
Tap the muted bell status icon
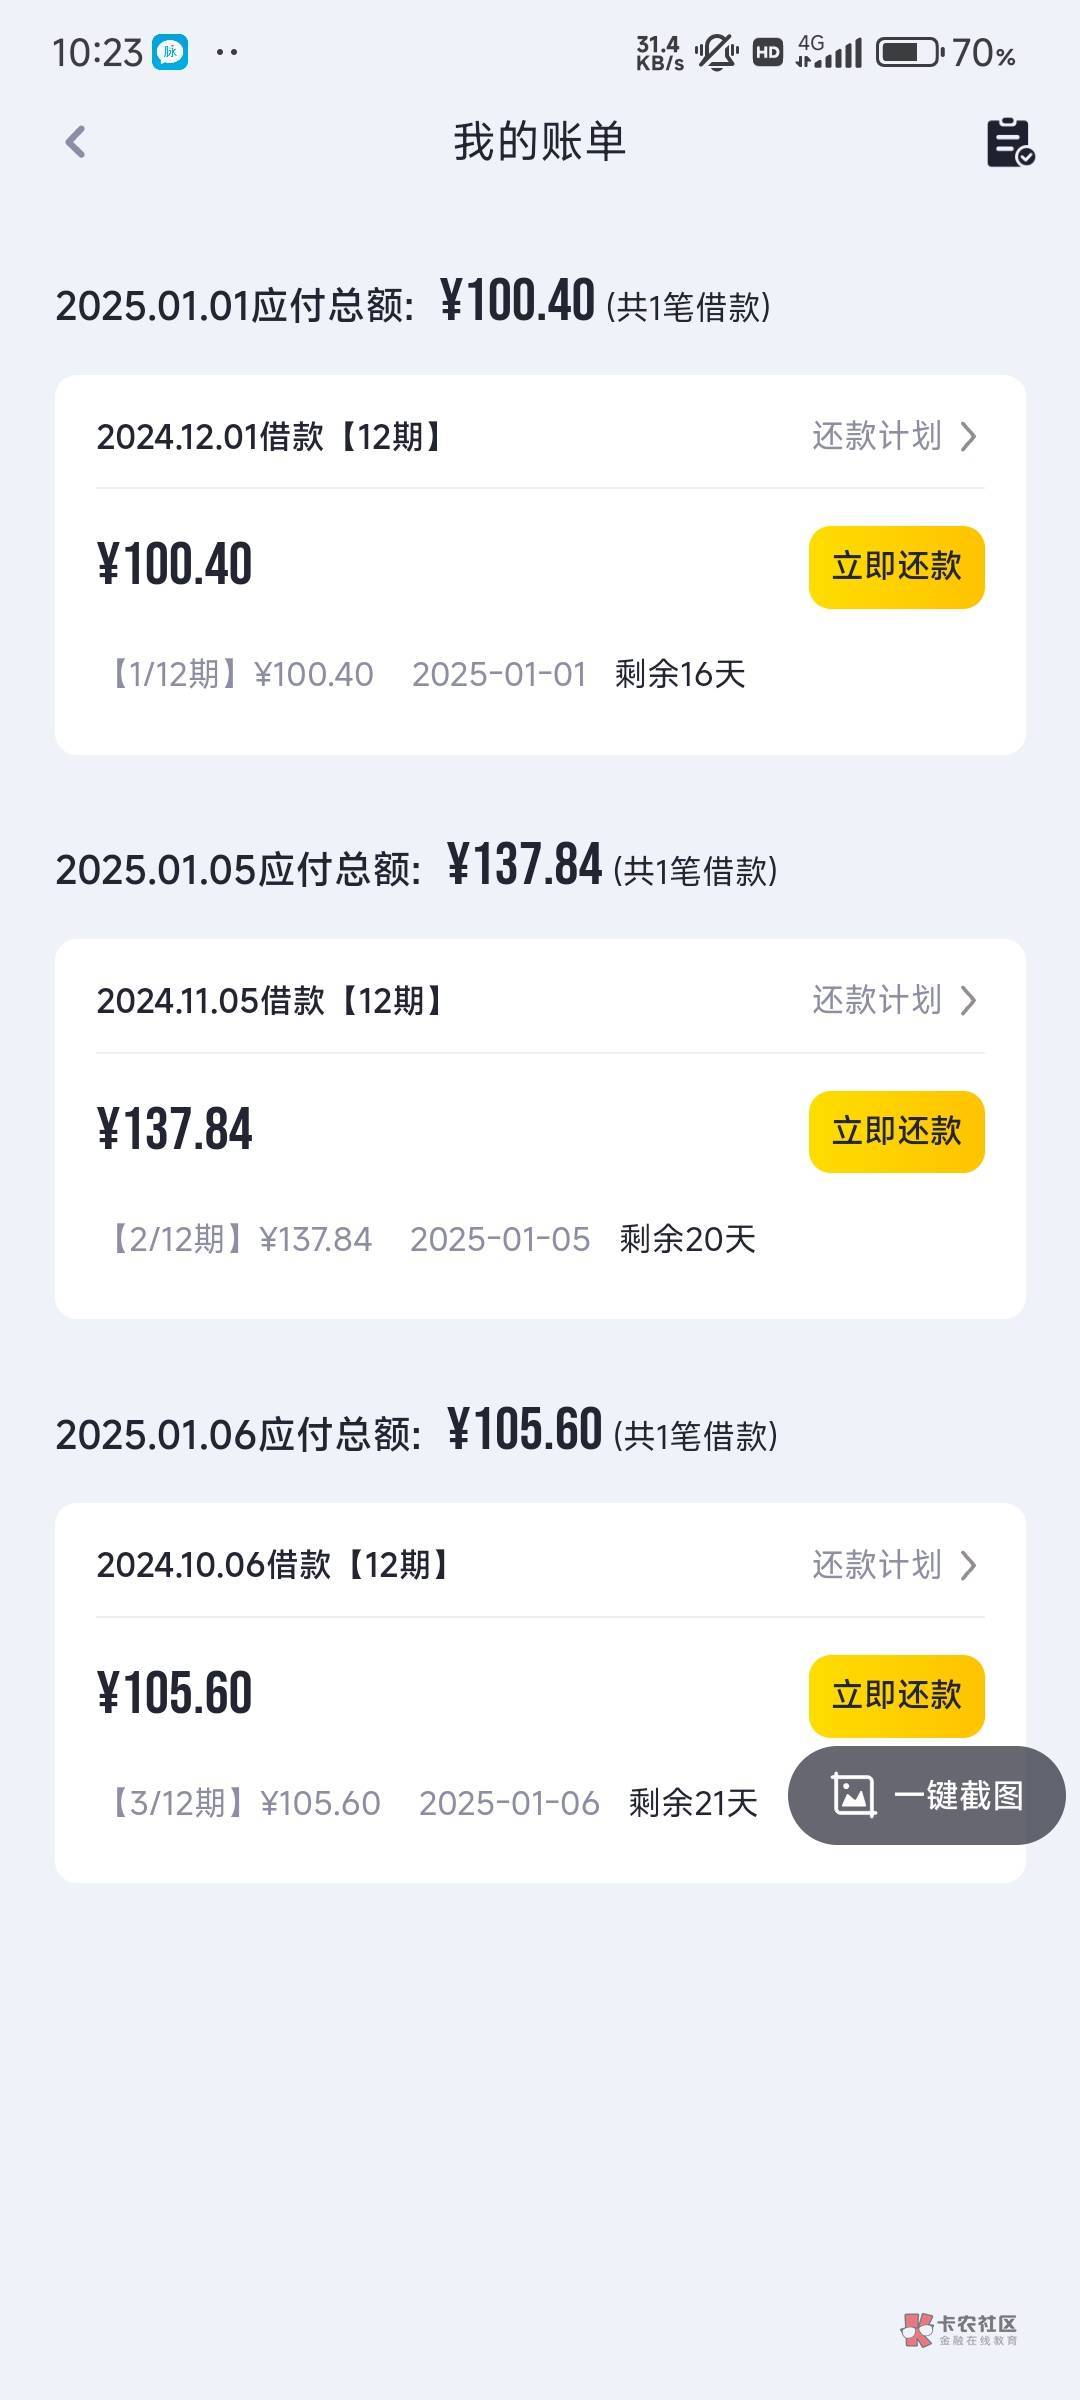coord(716,52)
